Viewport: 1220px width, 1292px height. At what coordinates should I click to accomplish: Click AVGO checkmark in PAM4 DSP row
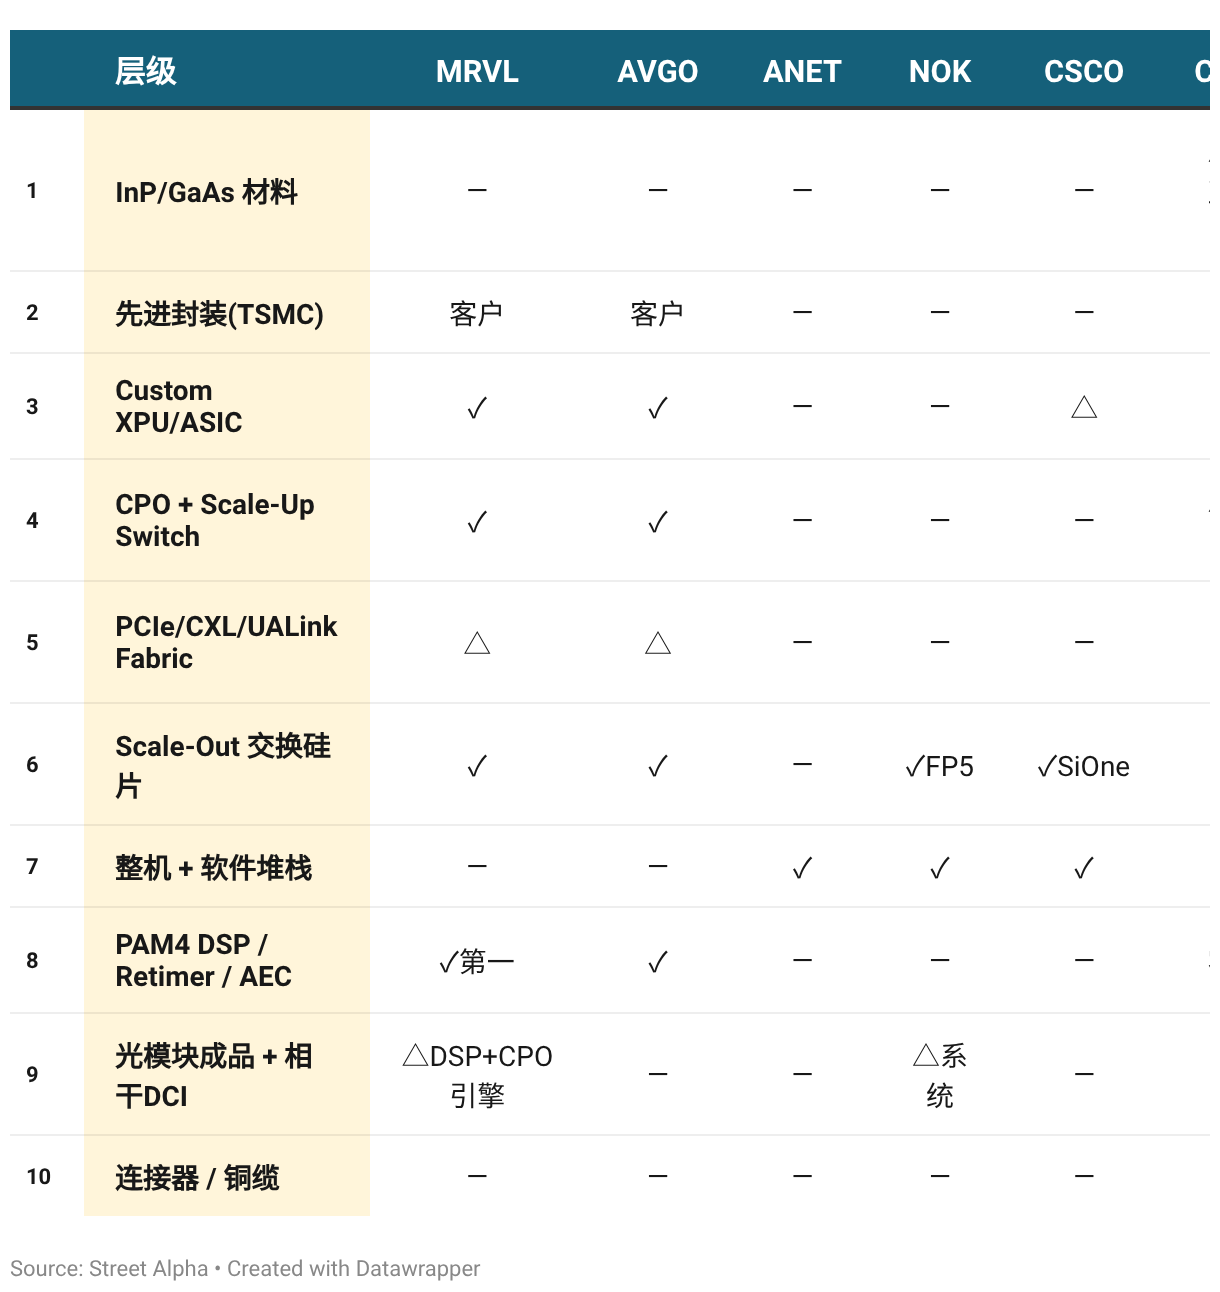click(657, 962)
